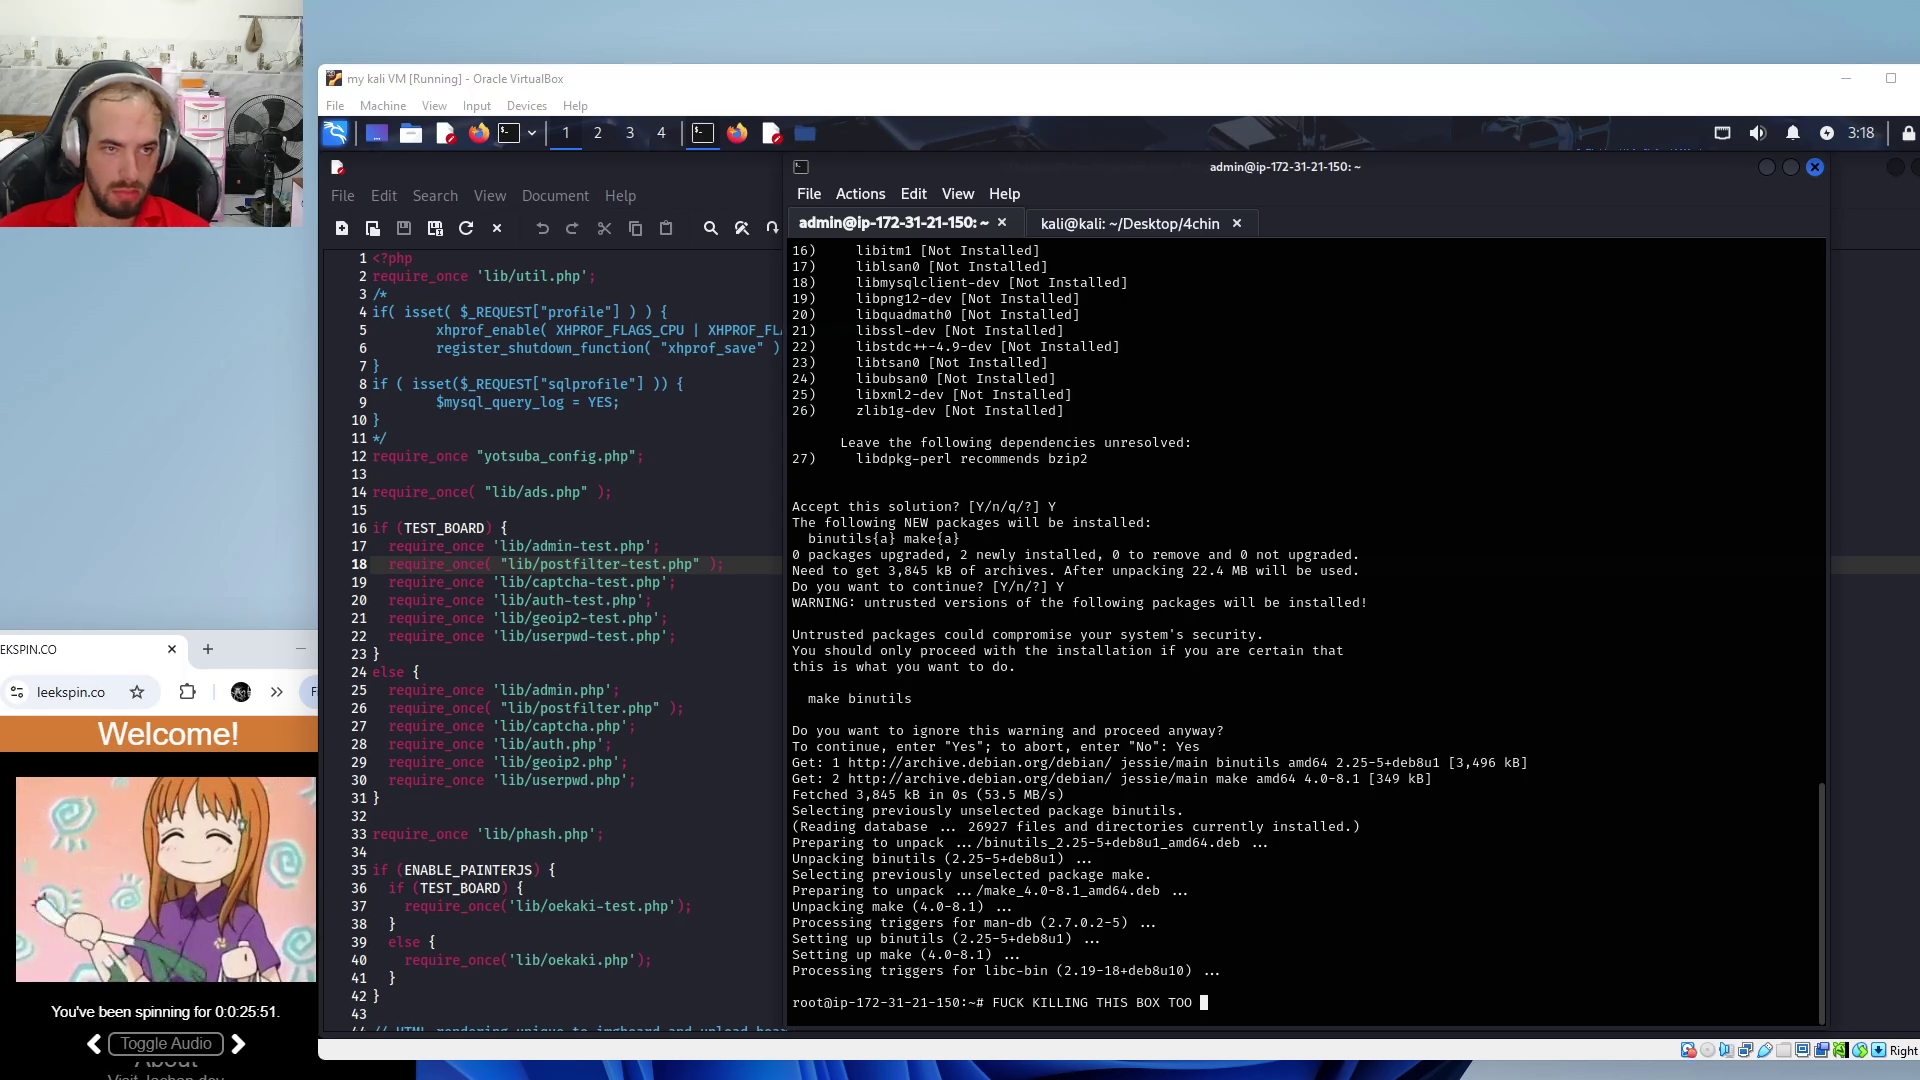Click the magnifier Find icon
Viewport: 1920px width, 1080px height.
[711, 229]
